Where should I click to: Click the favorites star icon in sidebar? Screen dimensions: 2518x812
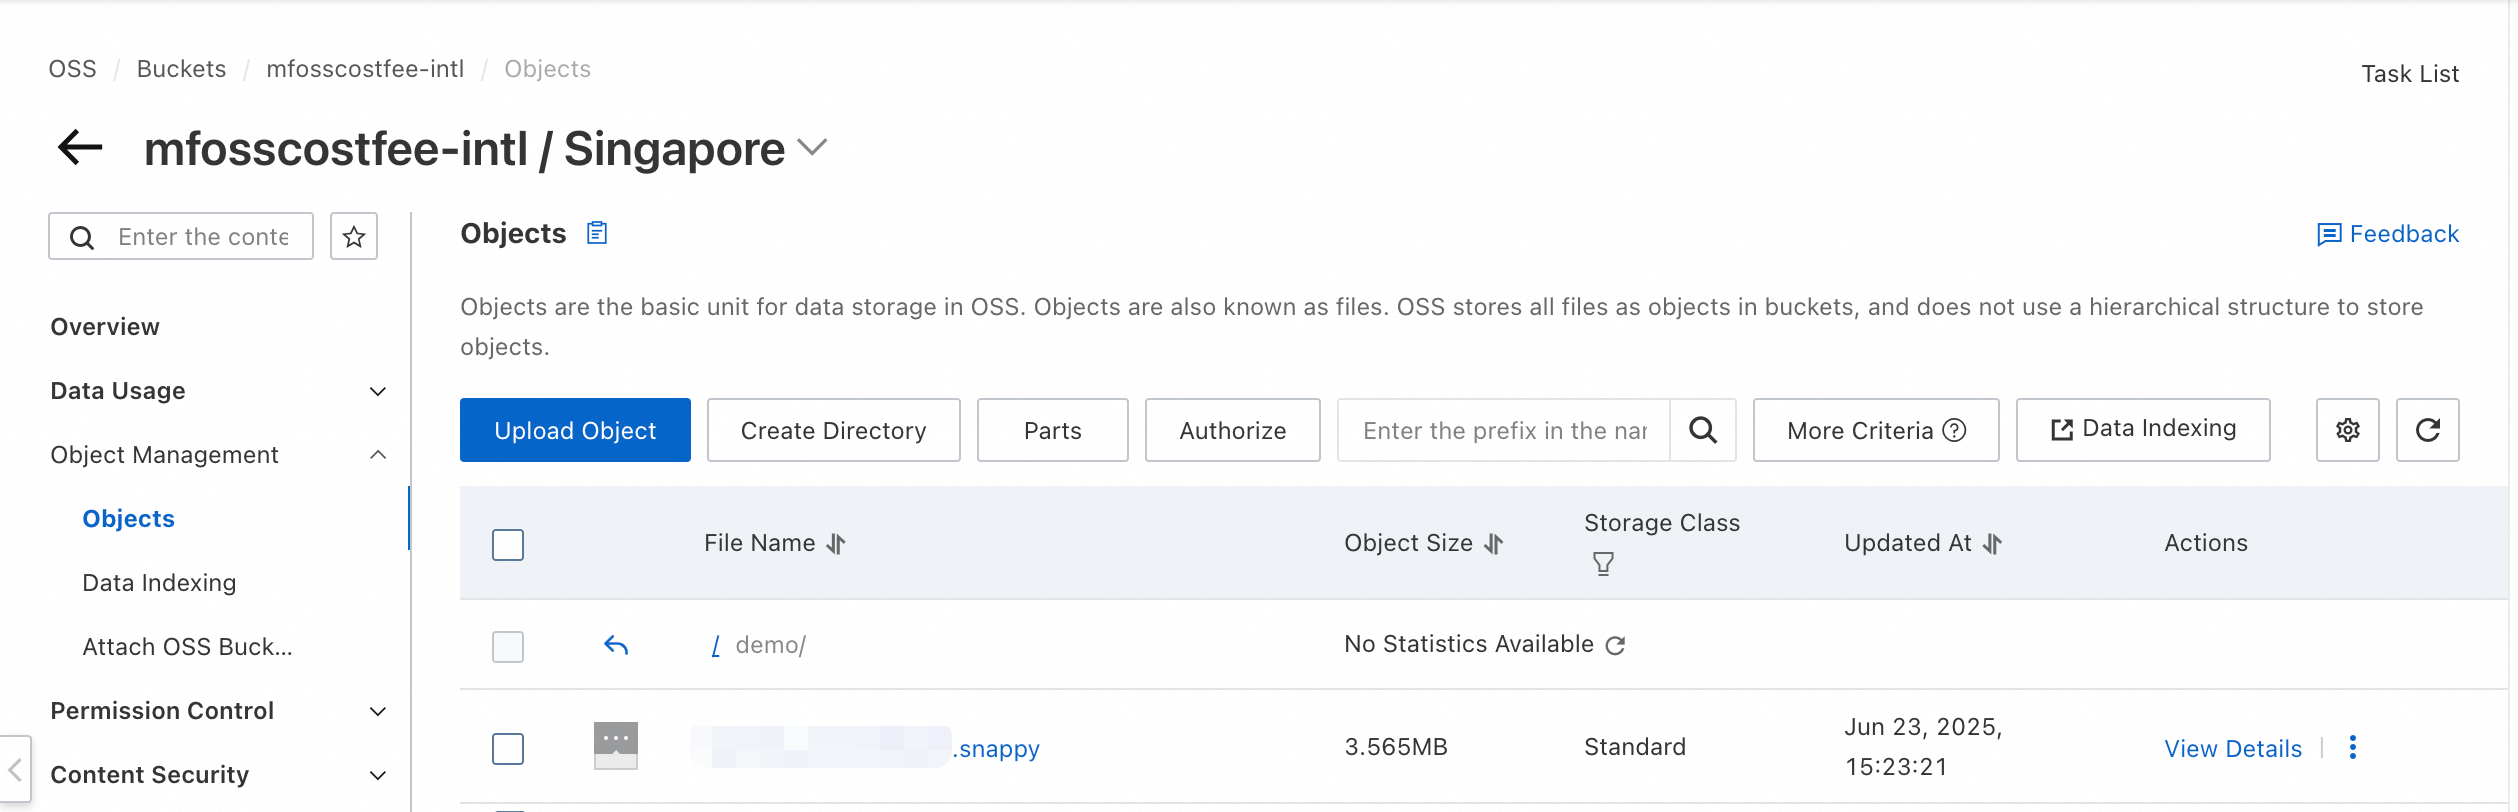(354, 237)
